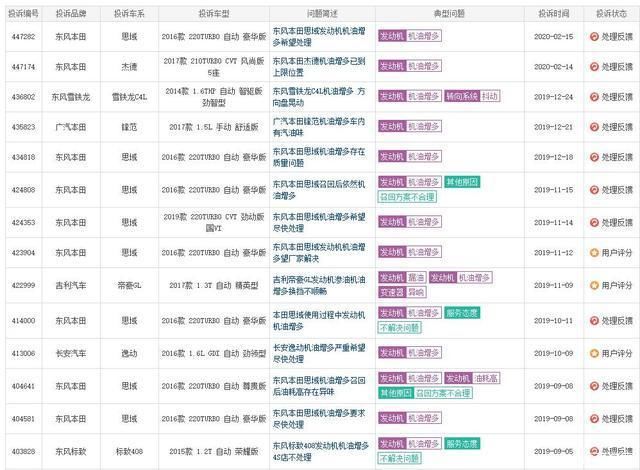Click orange 用户评分 icon for complaint 422999
640x470 pixels.
coord(594,286)
